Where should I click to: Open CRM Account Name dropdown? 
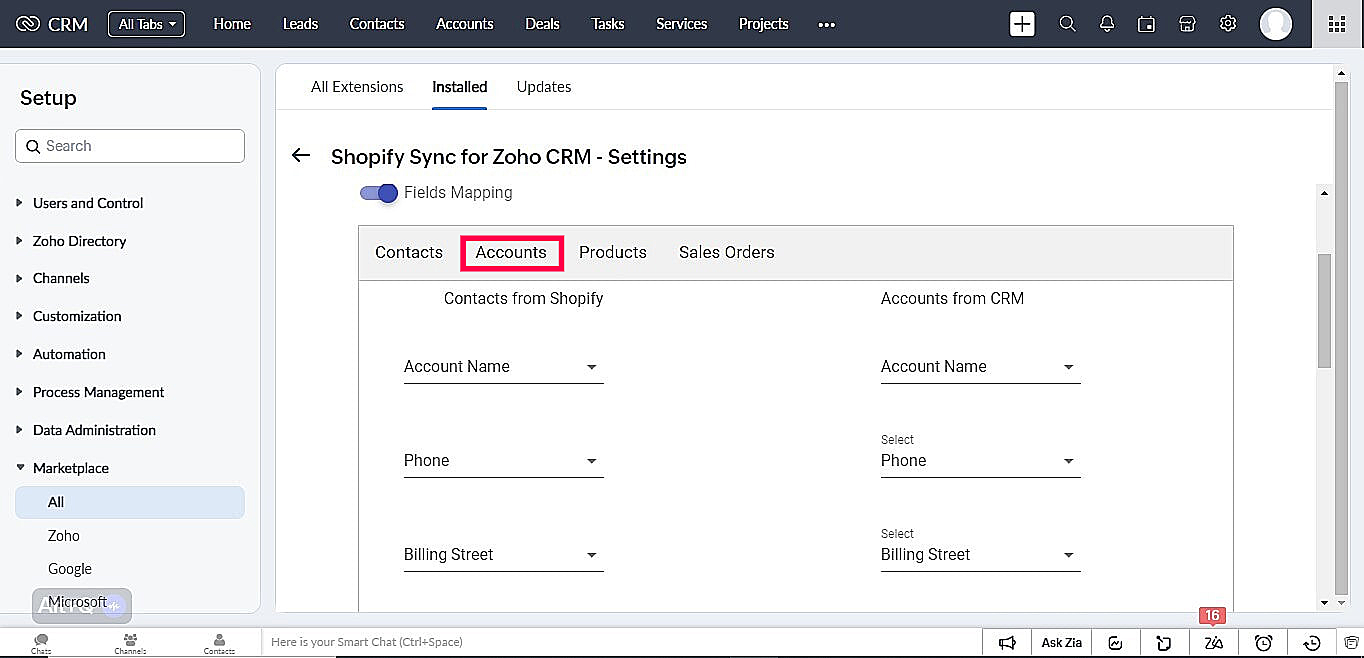980,367
